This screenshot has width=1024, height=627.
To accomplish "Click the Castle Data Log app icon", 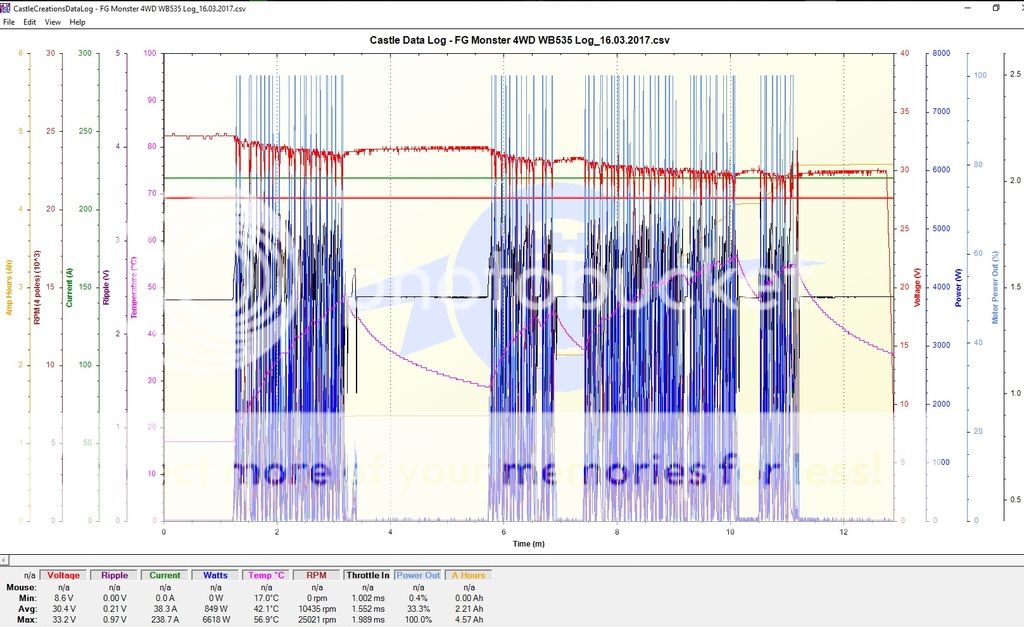I will [6, 7].
